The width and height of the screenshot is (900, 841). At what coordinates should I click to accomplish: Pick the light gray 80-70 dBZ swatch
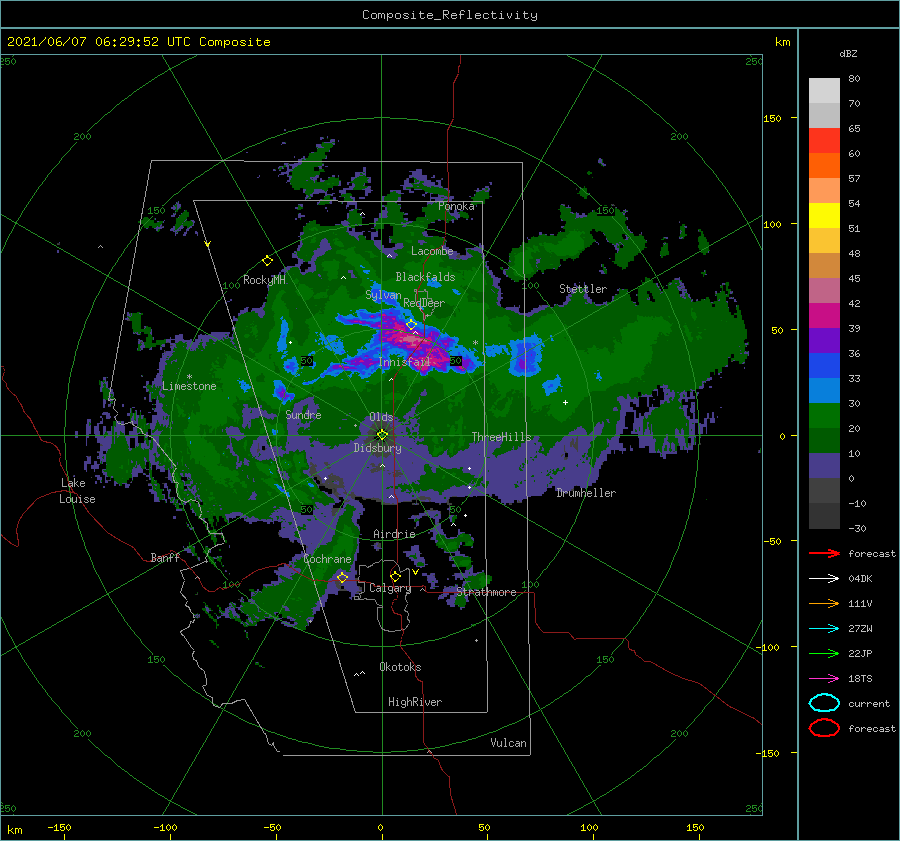point(824,91)
